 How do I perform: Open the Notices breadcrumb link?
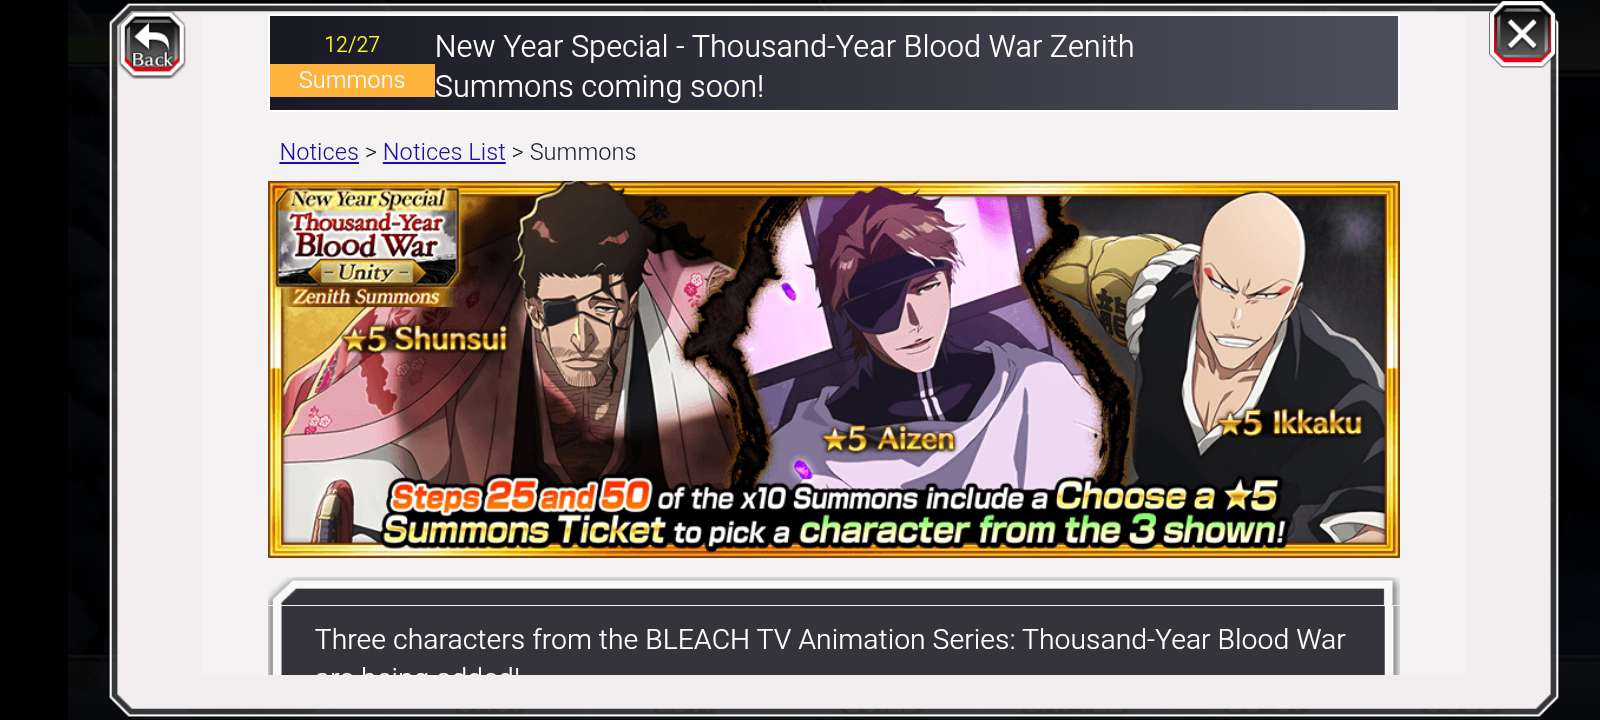tap(319, 152)
